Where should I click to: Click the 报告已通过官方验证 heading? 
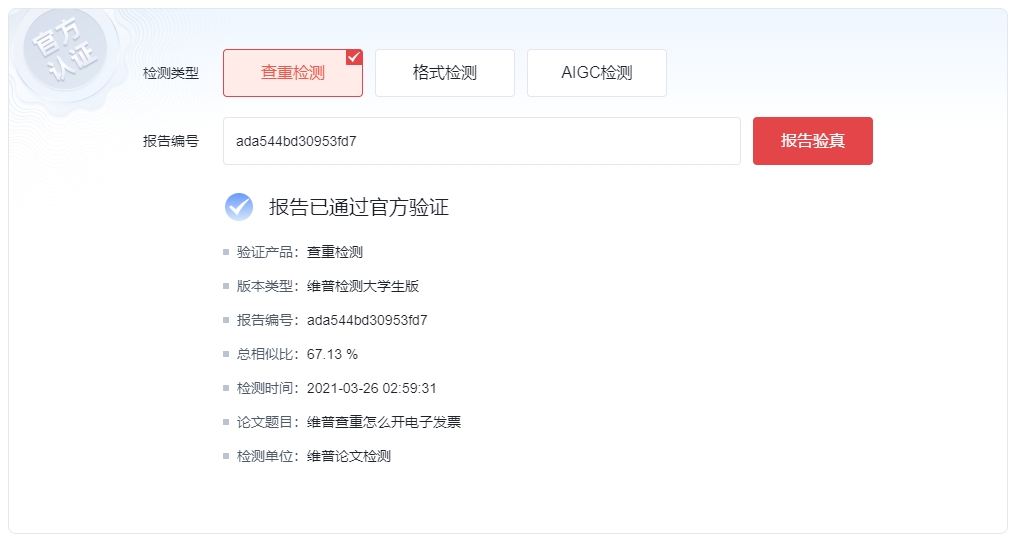pyautogui.click(x=358, y=207)
